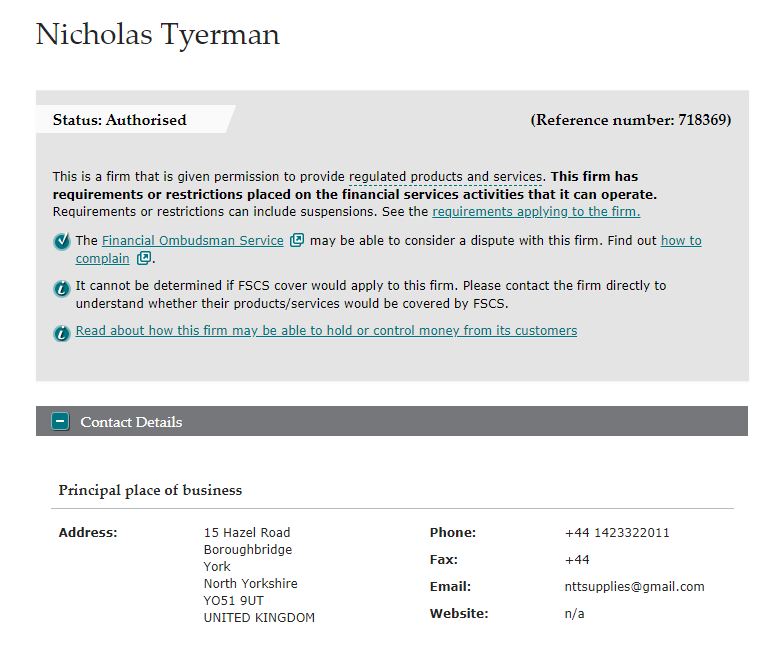Click the email nttsupplies@gmail.com
This screenshot has width=771, height=652.
[634, 586]
